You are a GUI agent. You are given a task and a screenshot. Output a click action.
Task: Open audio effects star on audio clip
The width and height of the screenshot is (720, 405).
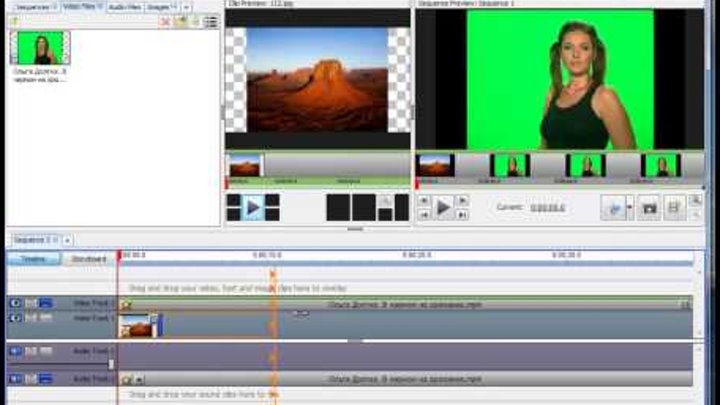click(126, 379)
